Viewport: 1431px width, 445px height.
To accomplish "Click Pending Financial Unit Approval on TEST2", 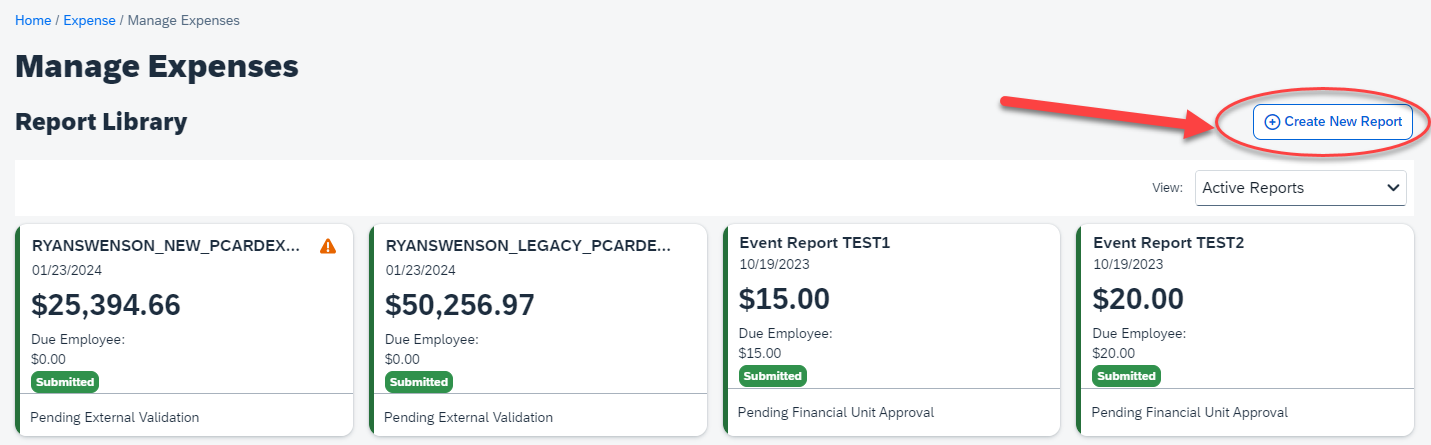I will (1190, 412).
